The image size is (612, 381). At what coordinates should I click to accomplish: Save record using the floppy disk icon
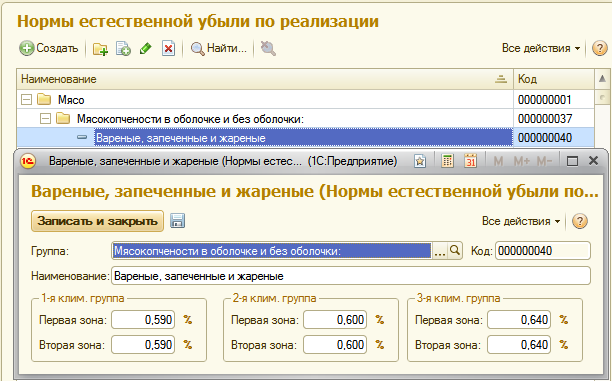coord(178,221)
